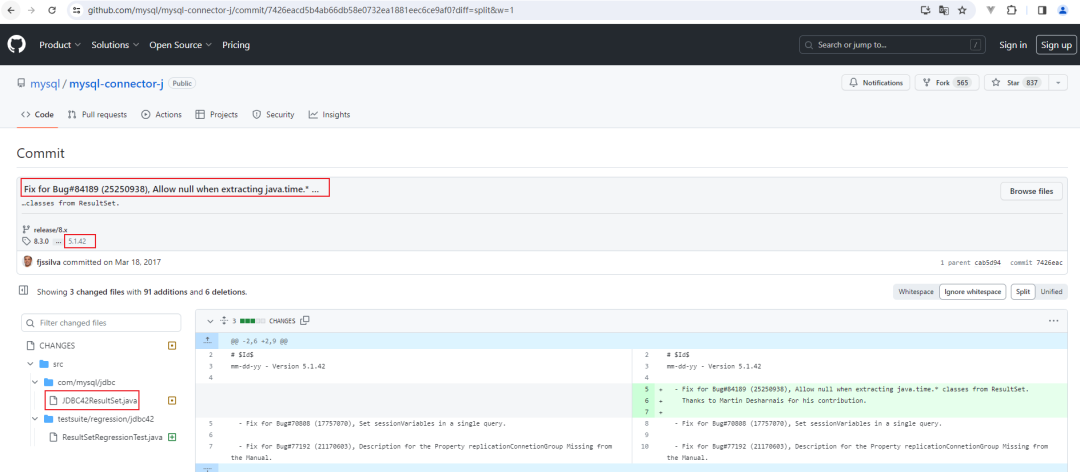Image resolution: width=1080 pixels, height=472 pixels.
Task: Click the gray V extension icon
Action: 991,10
